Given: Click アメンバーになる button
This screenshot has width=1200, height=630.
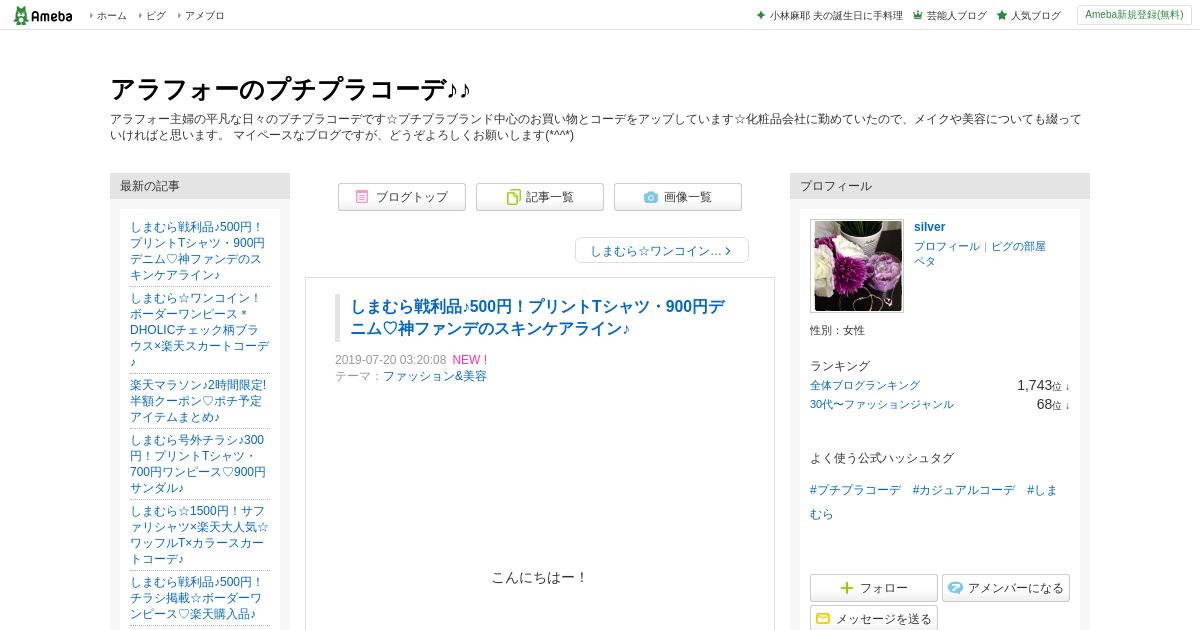Looking at the screenshot, I should (x=1006, y=588).
